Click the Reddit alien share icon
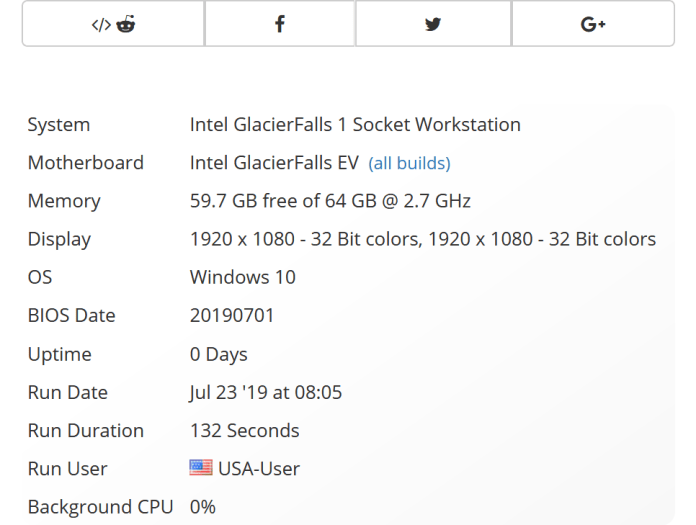 (126, 25)
